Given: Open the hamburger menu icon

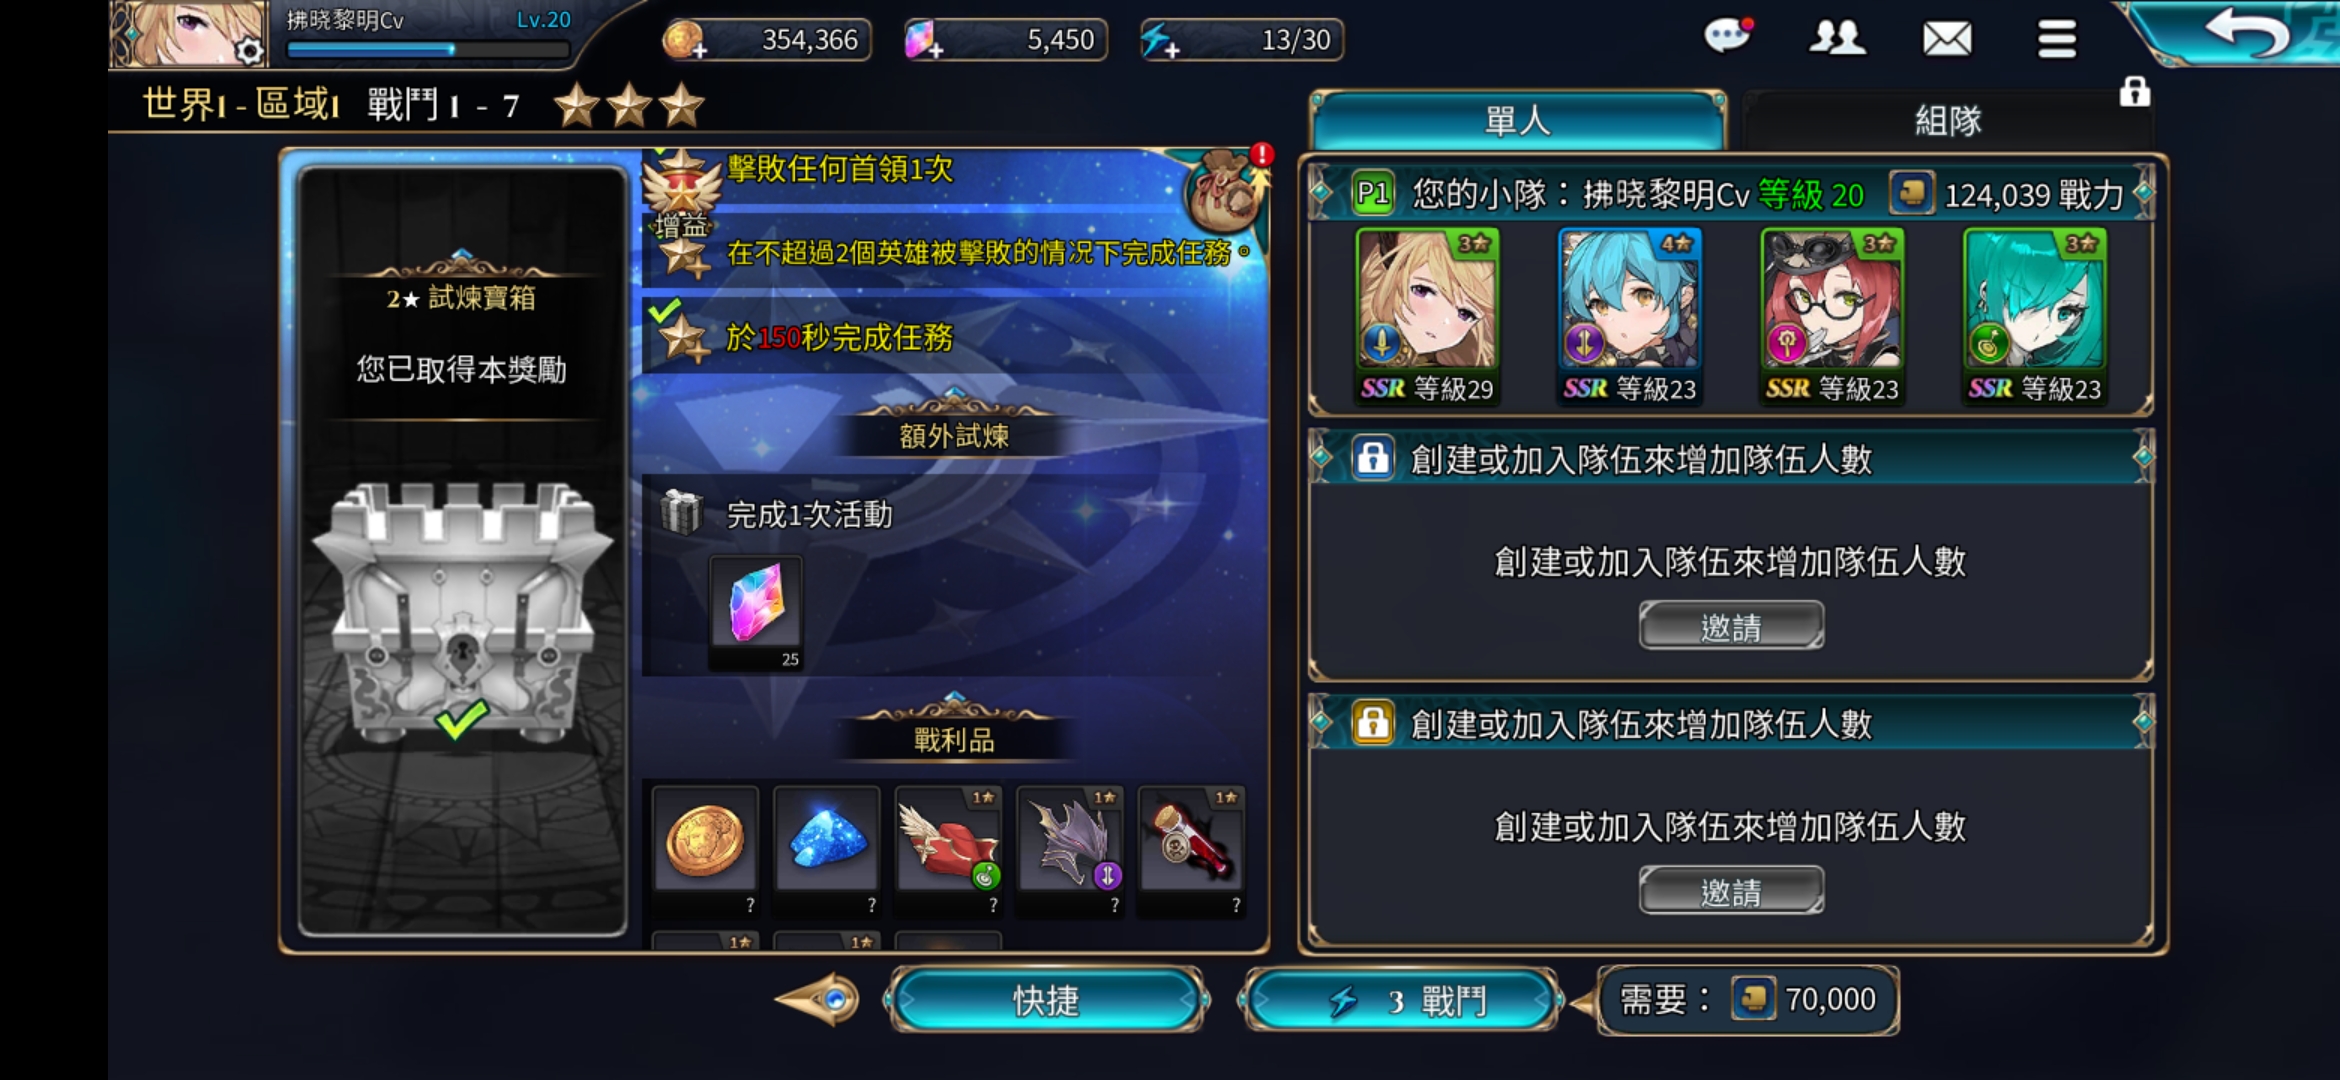Looking at the screenshot, I should coord(2057,39).
